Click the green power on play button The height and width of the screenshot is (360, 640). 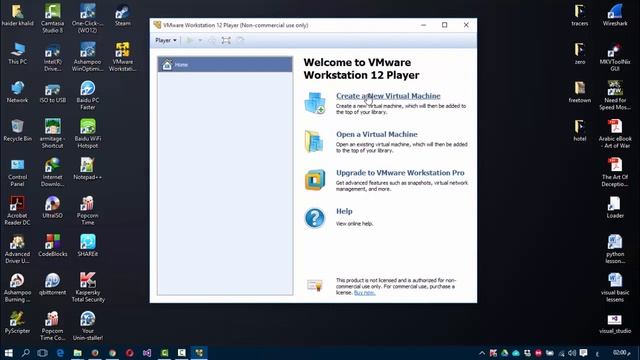190,40
